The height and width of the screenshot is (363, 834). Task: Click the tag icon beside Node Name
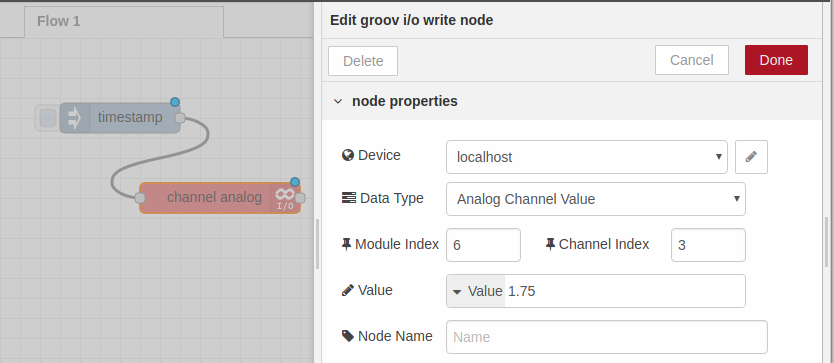pos(348,336)
